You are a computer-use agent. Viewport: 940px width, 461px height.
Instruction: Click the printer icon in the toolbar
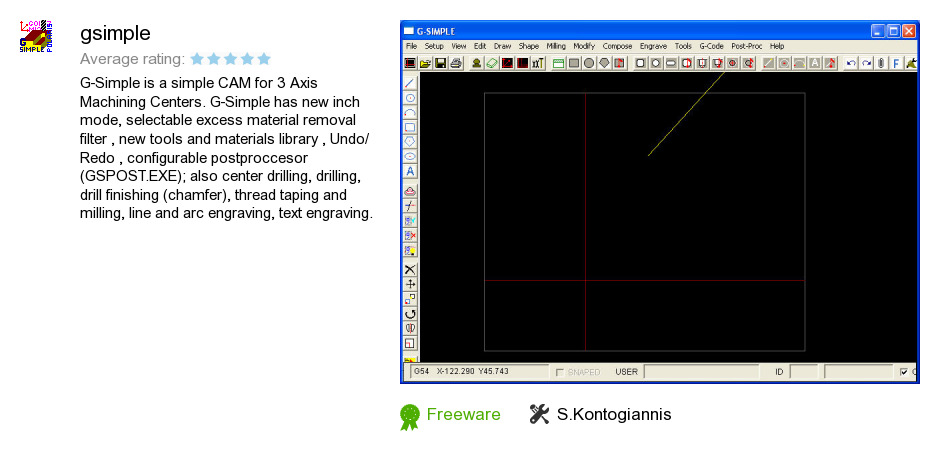click(x=456, y=63)
